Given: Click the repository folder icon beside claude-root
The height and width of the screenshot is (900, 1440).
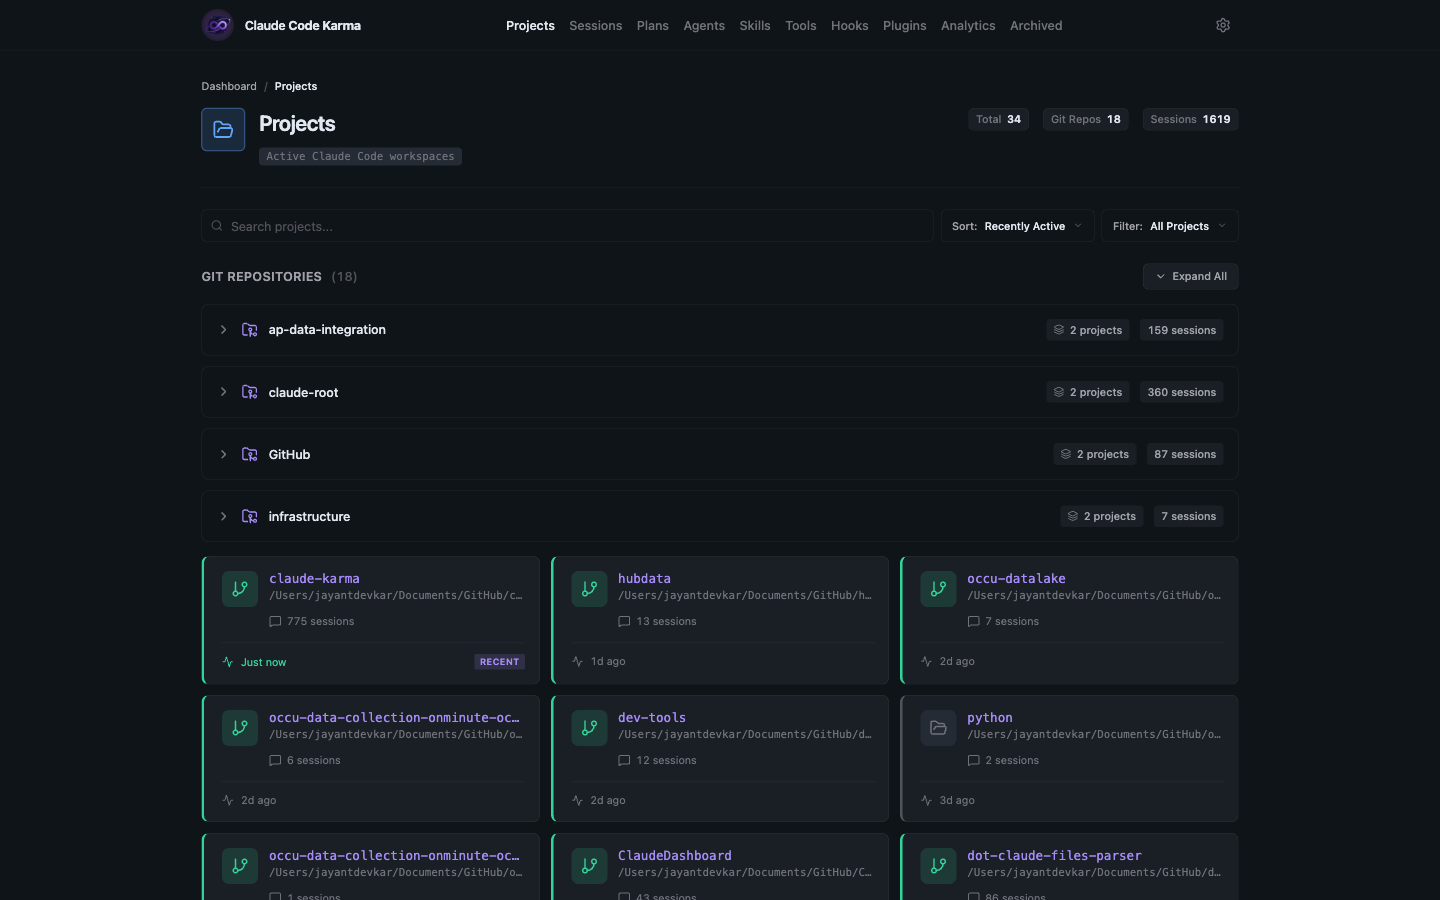Looking at the screenshot, I should click(x=250, y=392).
